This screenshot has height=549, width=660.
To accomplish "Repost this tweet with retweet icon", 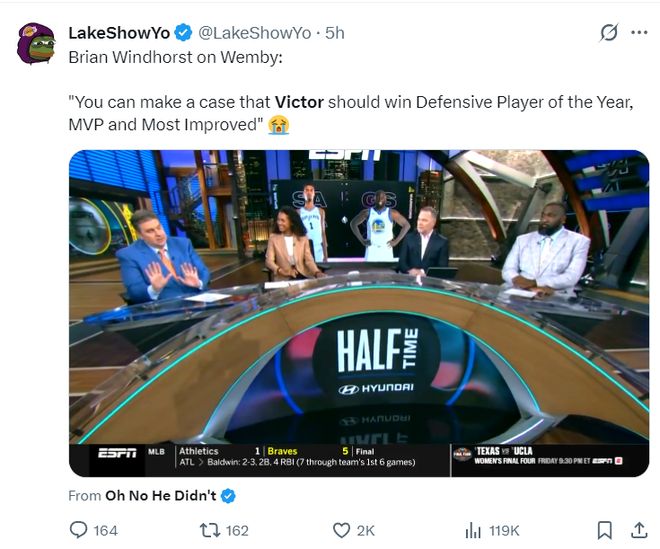I will click(x=210, y=530).
